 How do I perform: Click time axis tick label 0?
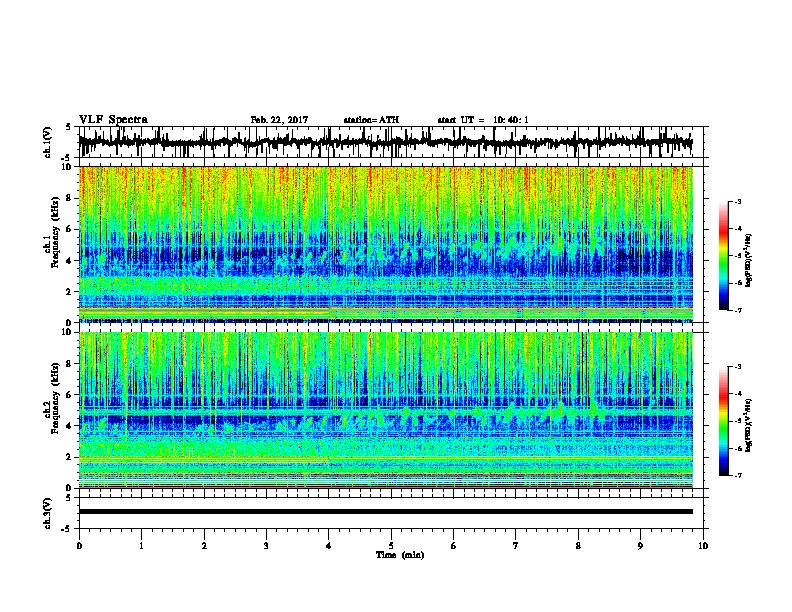click(x=79, y=546)
